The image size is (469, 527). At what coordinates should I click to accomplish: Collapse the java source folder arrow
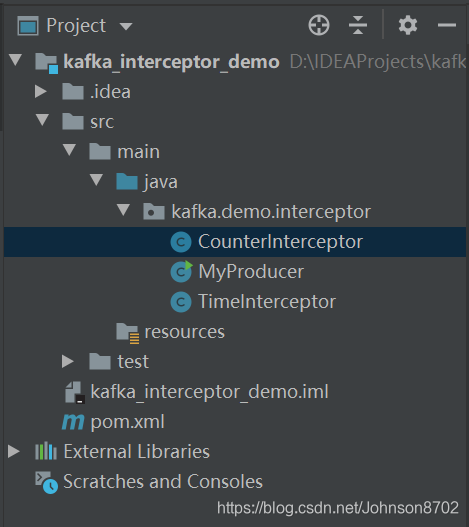pos(96,180)
